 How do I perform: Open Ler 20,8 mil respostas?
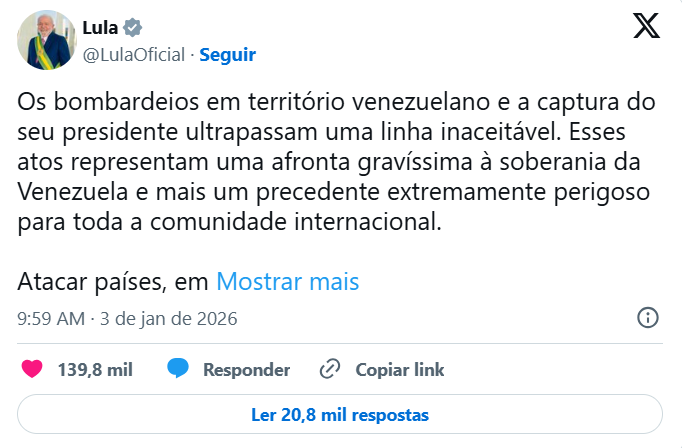(x=340, y=414)
